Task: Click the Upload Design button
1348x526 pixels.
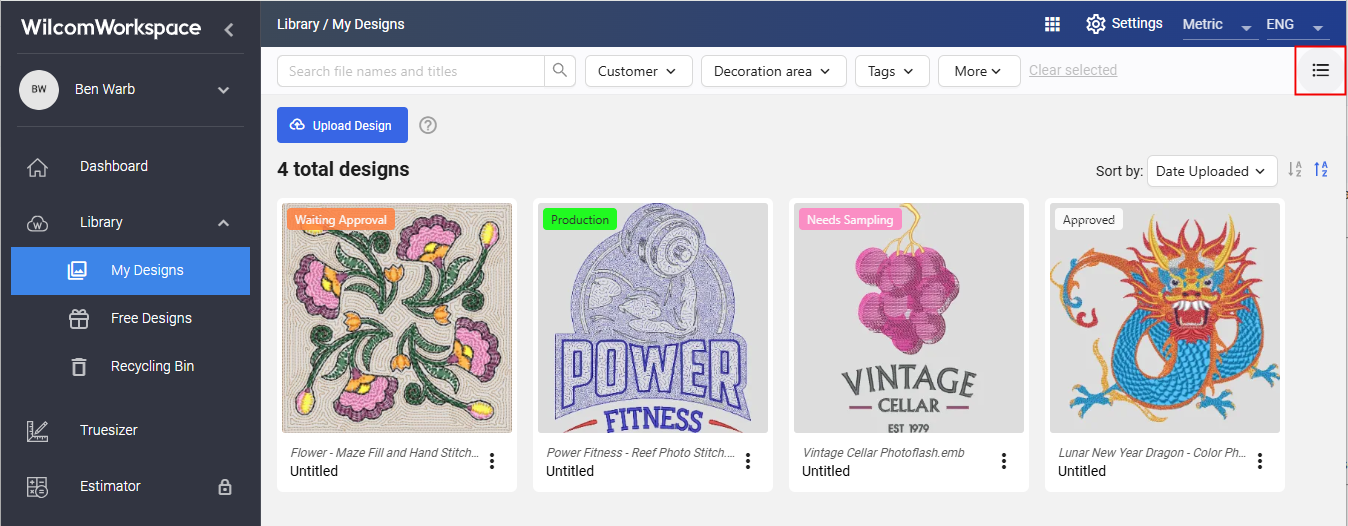Action: click(x=342, y=125)
